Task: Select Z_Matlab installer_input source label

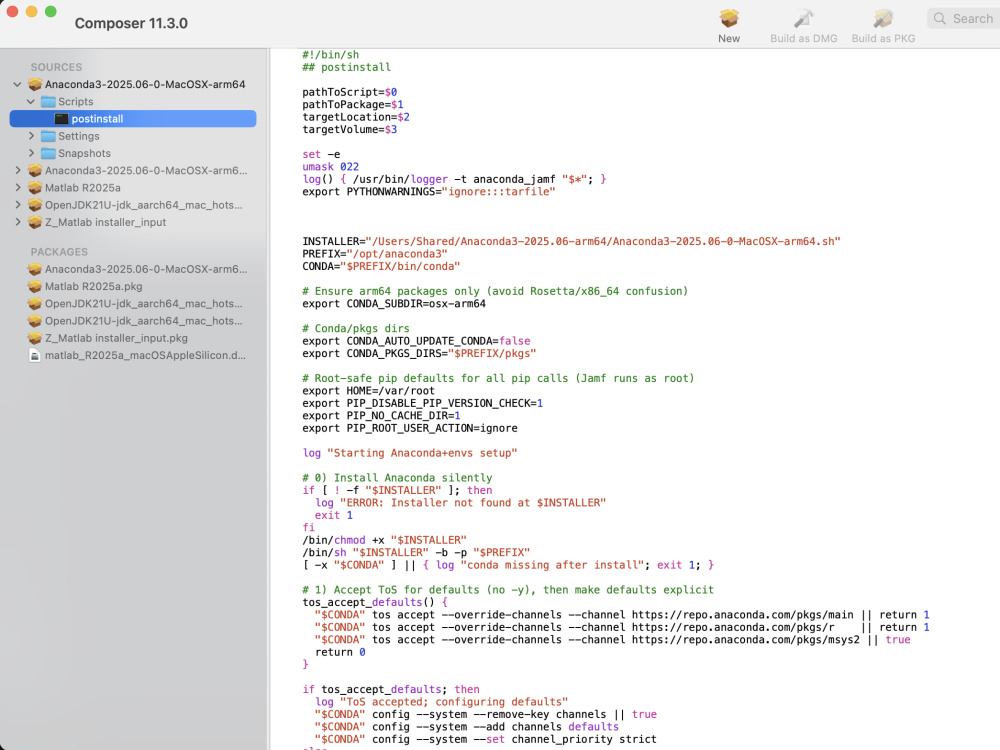Action: [x=105, y=222]
